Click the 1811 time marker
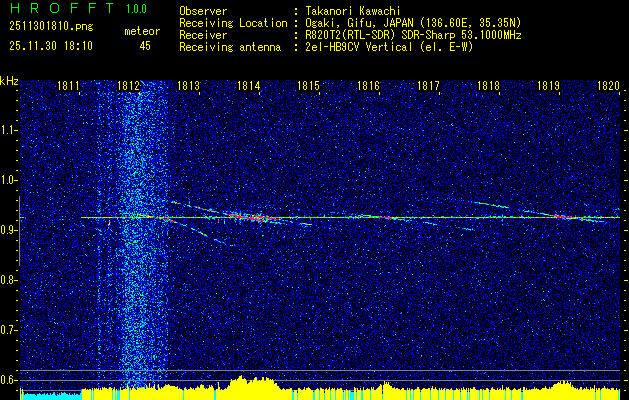 point(68,85)
